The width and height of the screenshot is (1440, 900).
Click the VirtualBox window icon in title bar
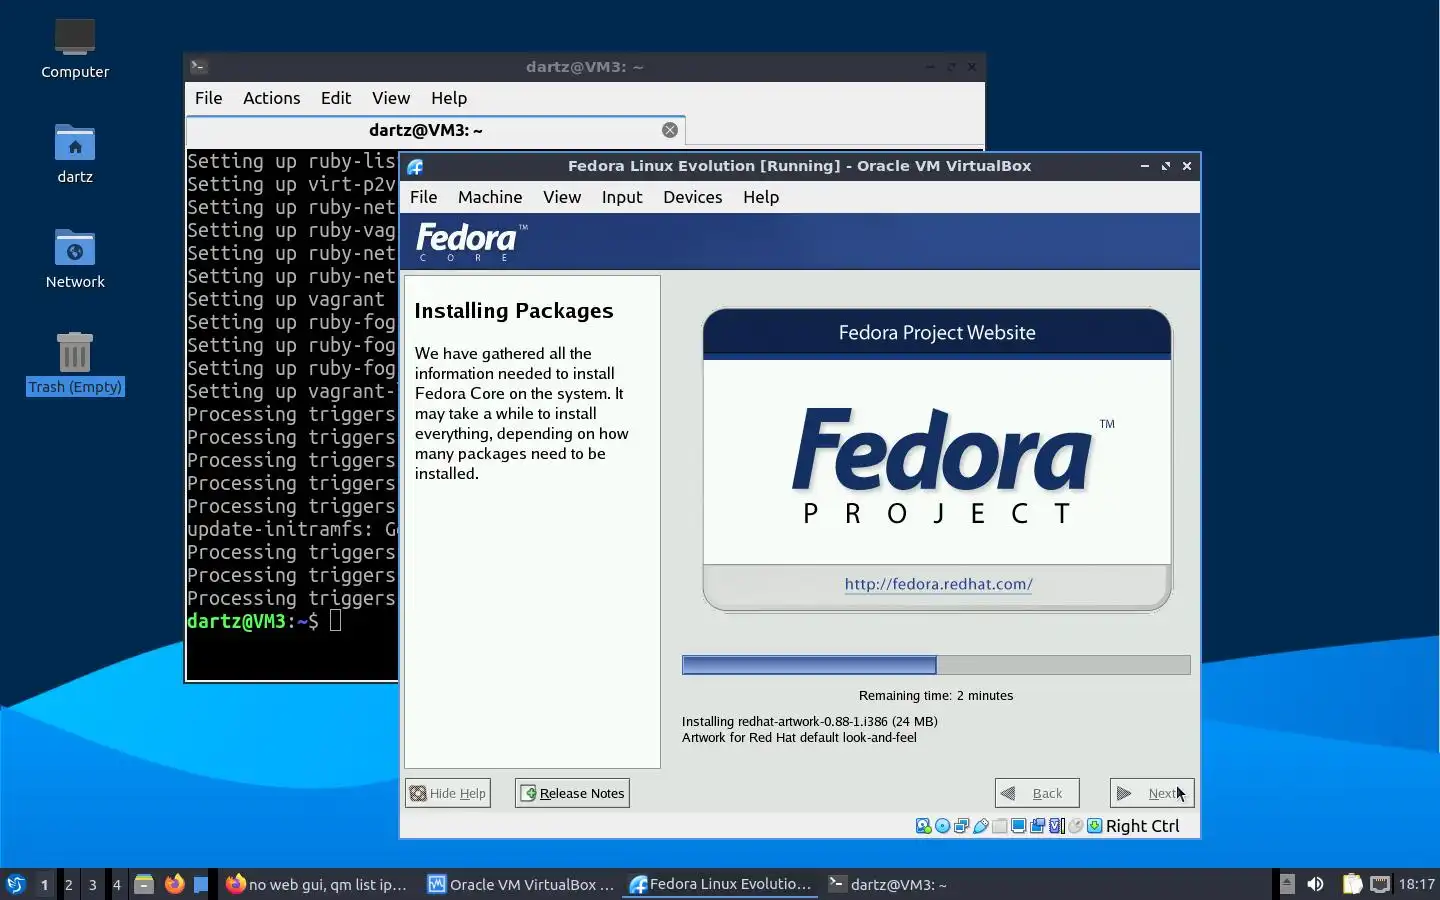[415, 167]
